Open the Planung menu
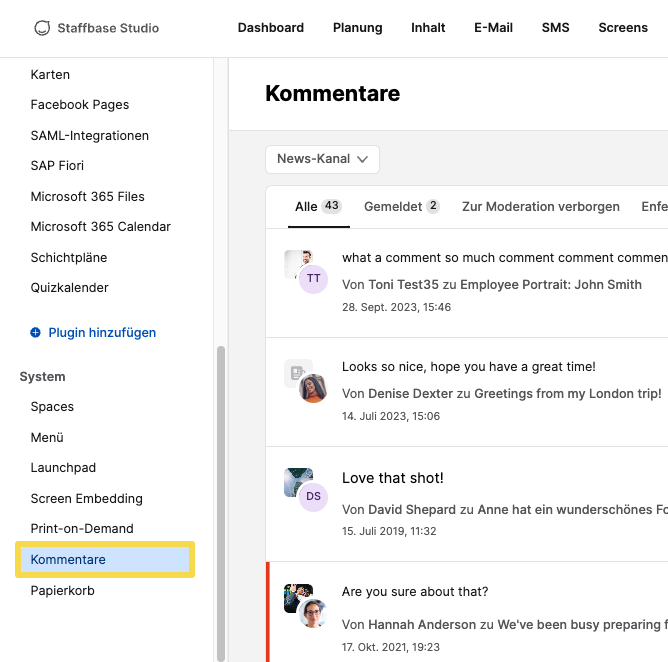The width and height of the screenshot is (668, 662). (x=357, y=28)
